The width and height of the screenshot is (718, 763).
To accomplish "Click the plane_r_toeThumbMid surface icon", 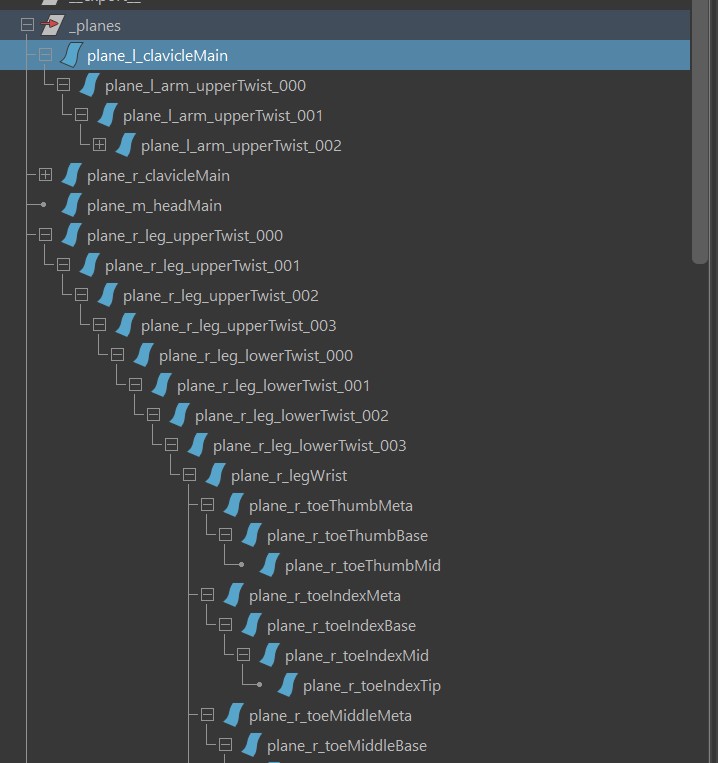I will (x=269, y=565).
